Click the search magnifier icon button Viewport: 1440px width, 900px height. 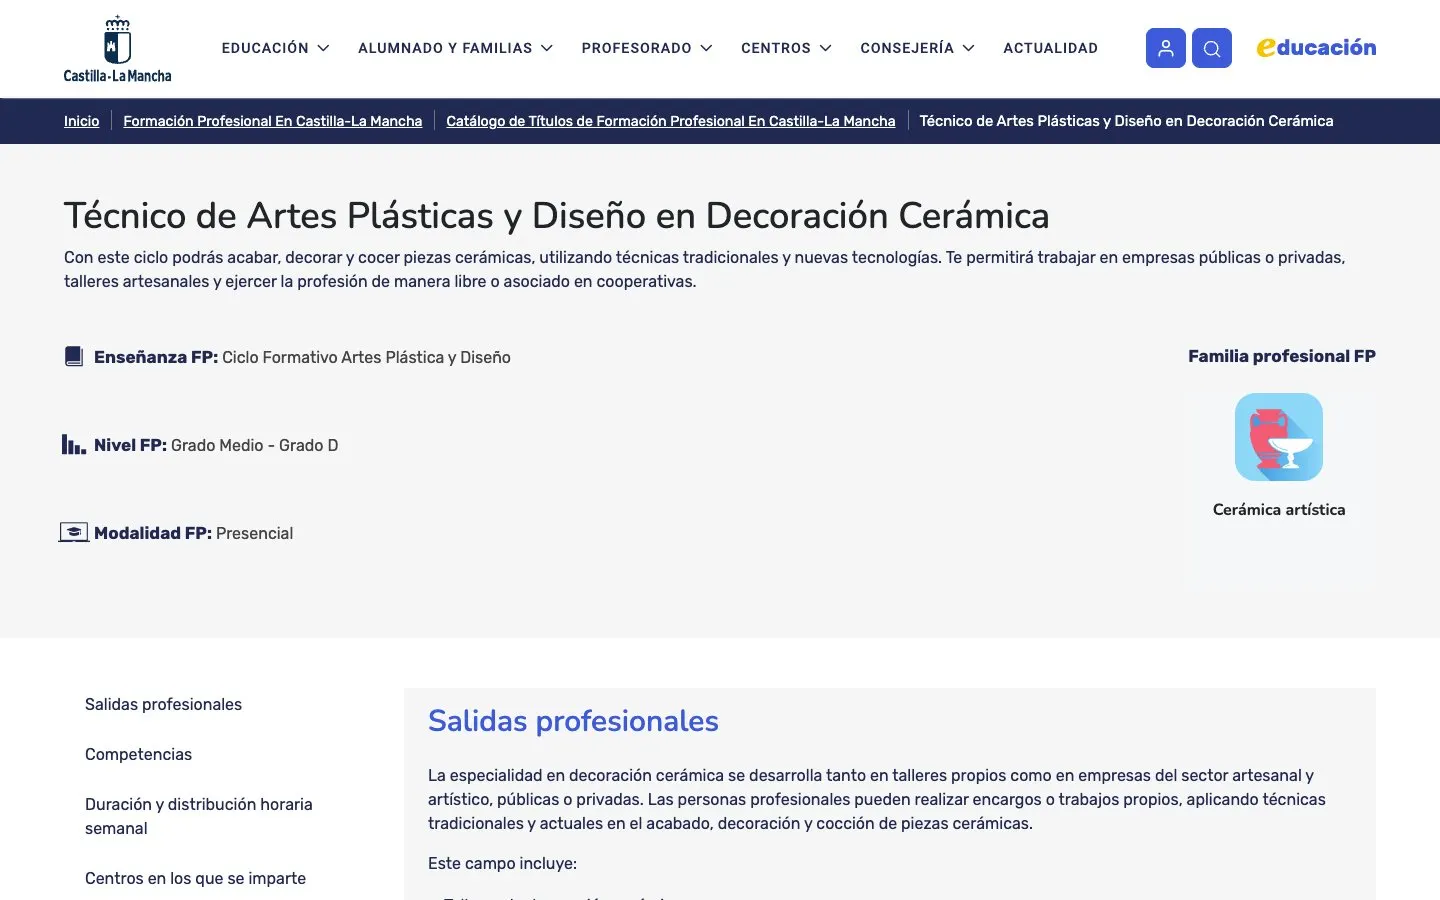(x=1212, y=48)
